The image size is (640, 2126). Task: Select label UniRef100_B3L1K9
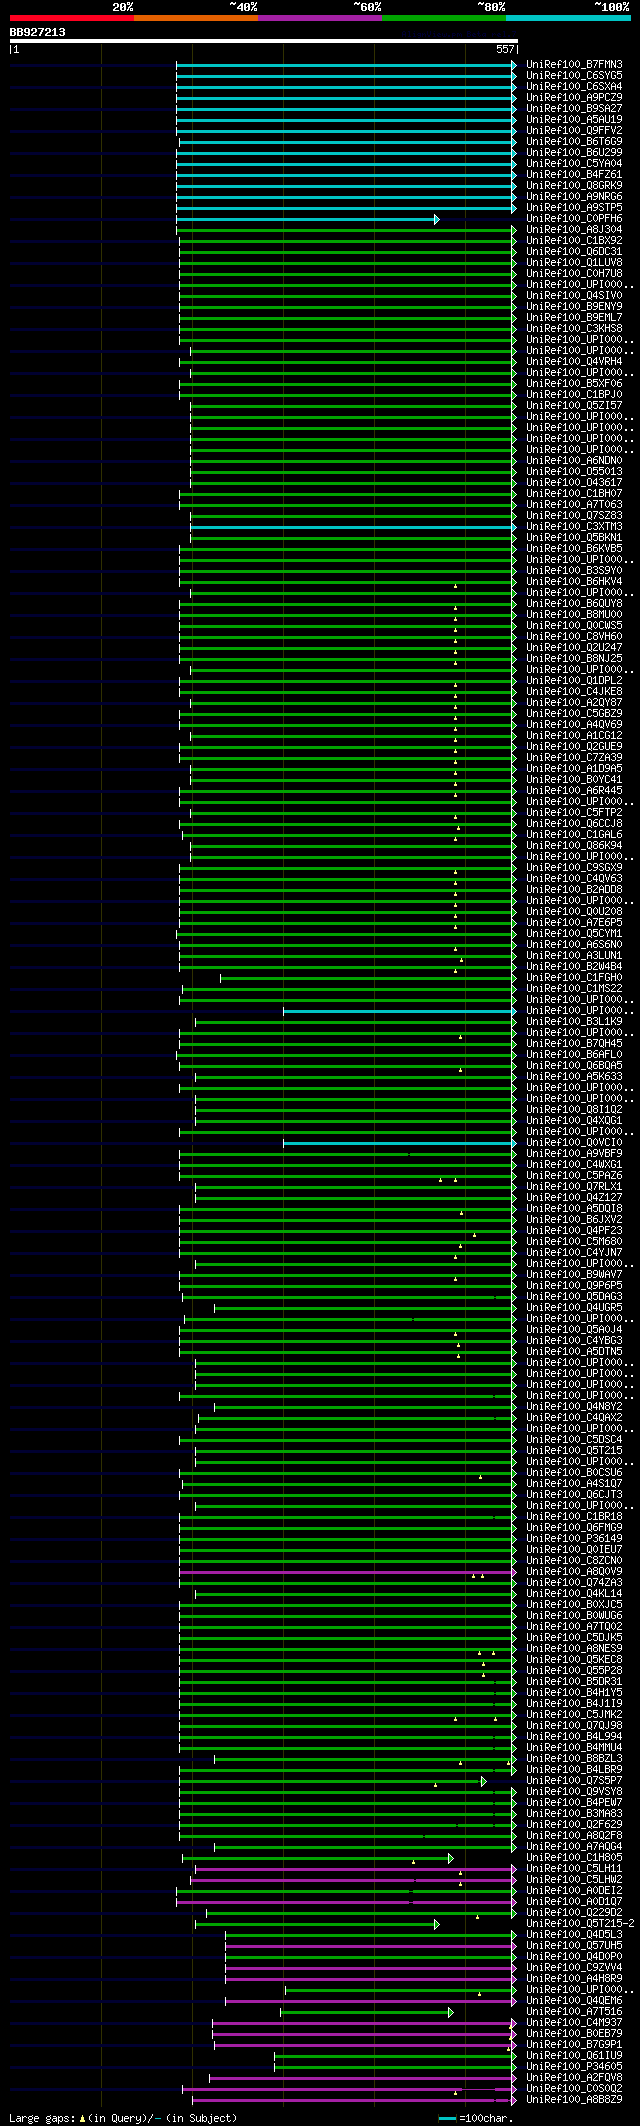[574, 1022]
